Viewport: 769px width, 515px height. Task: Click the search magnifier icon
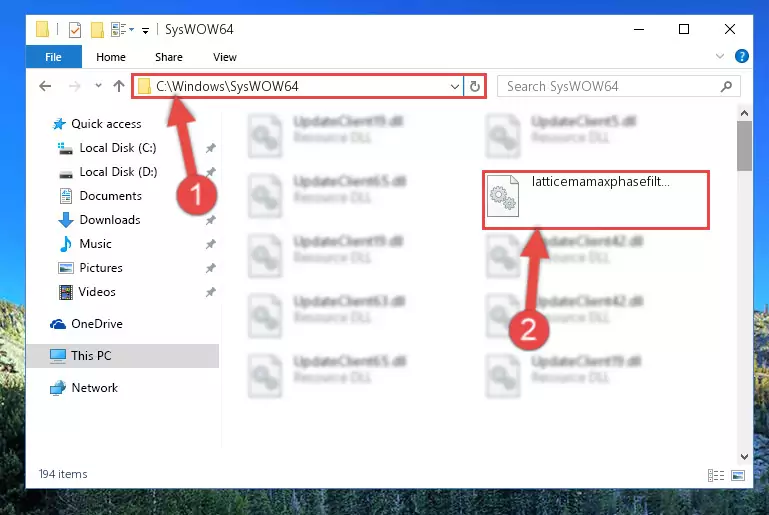tap(726, 86)
